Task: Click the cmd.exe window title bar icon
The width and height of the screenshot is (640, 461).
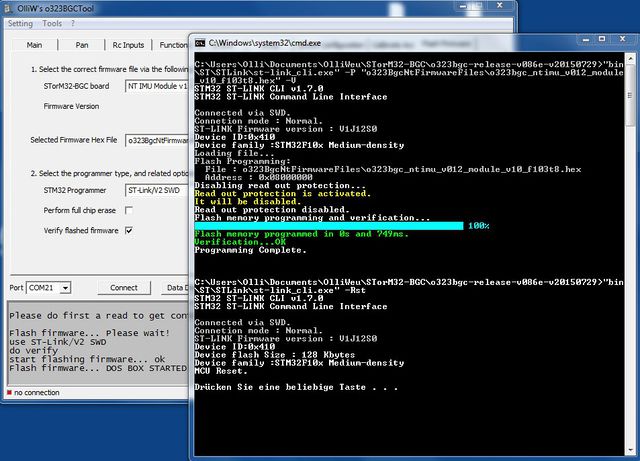Action: pos(201,44)
